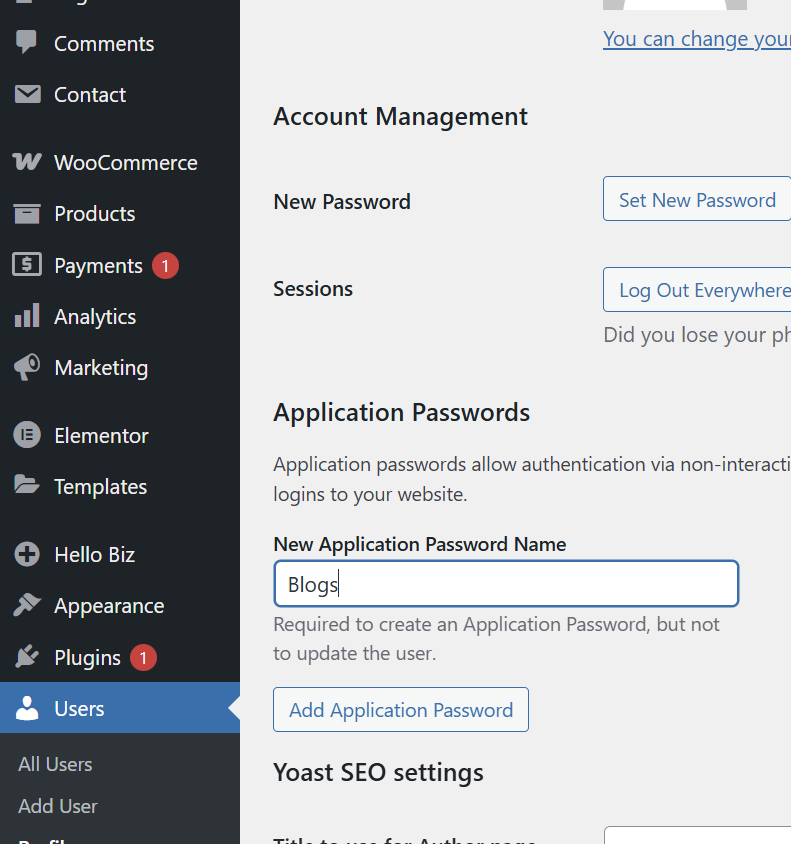Viewport: 791px width, 844px height.
Task: Open the Add User submenu link
Action: (58, 806)
